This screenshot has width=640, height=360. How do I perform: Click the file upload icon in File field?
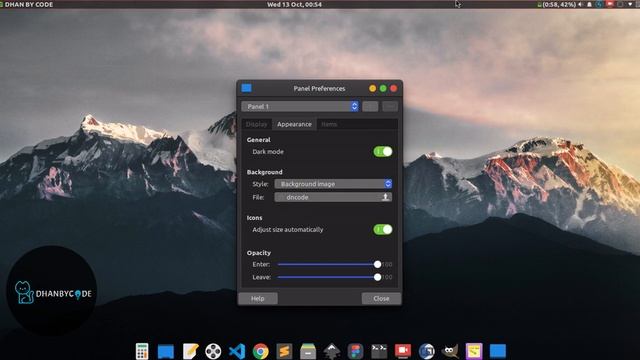(385, 197)
